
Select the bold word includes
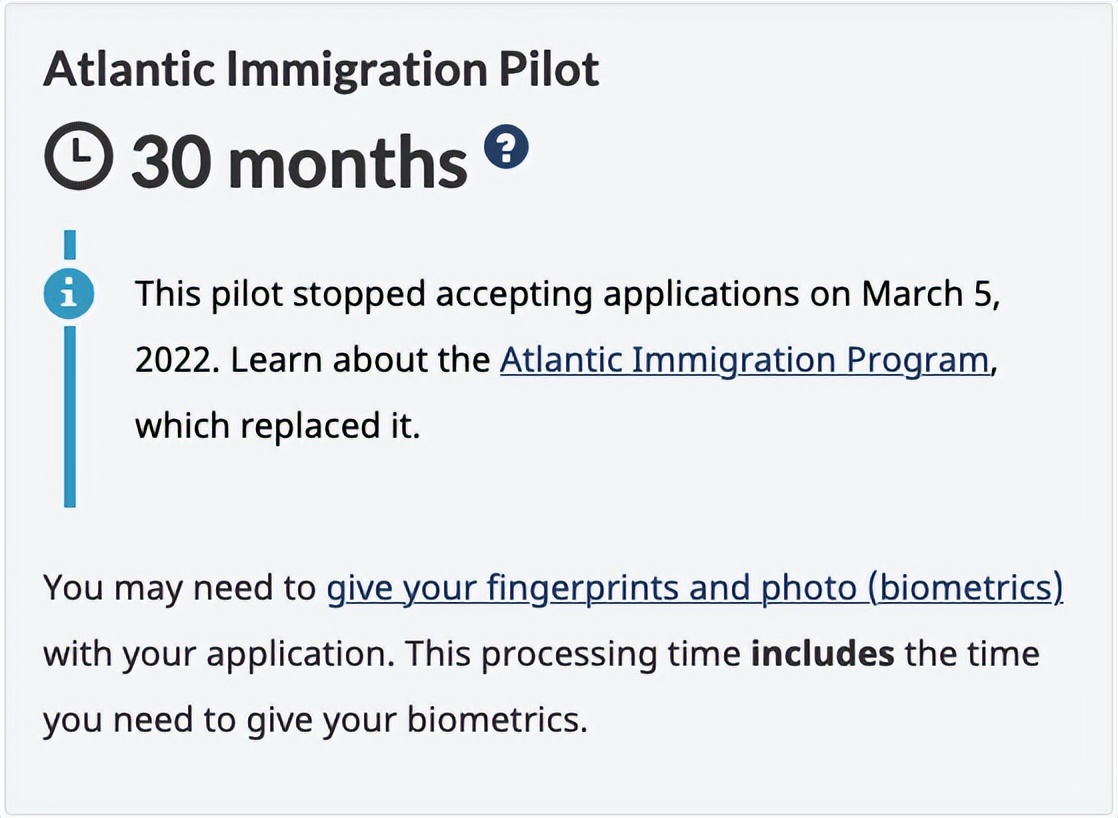click(822, 653)
